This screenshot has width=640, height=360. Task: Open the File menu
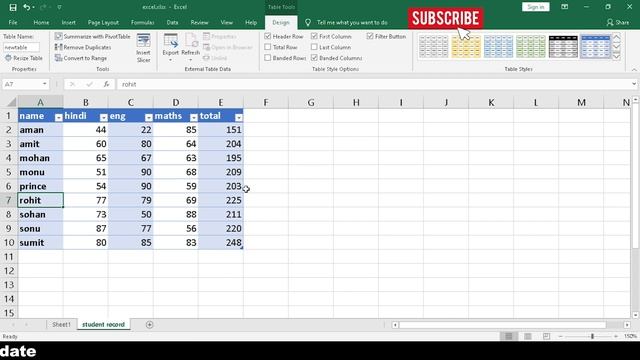tap(13, 22)
